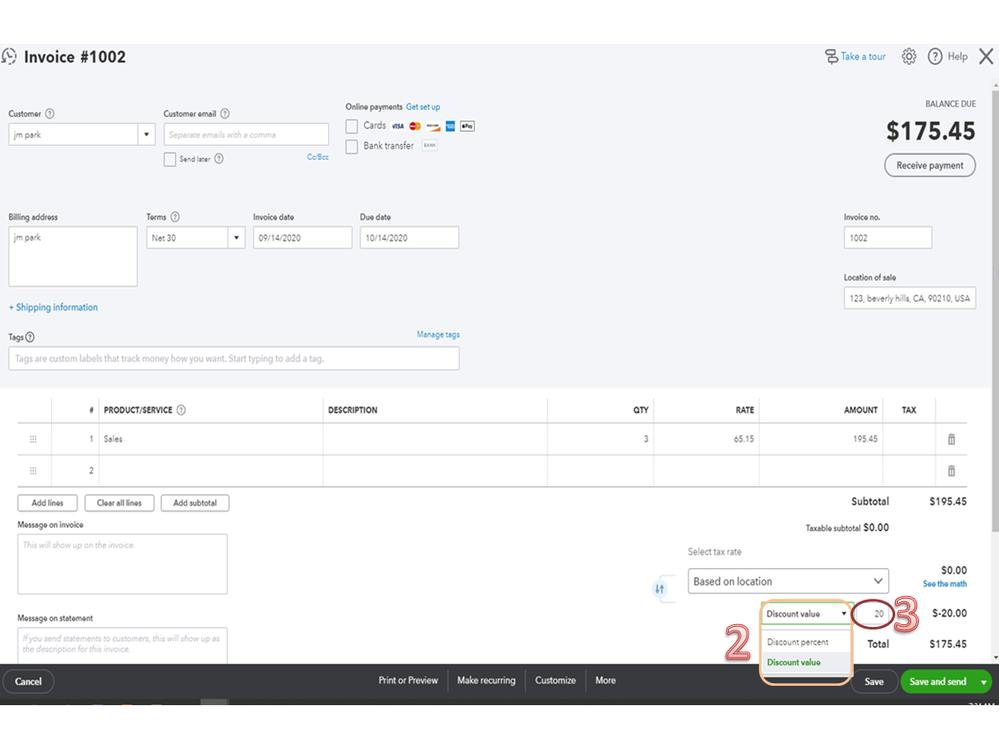Open the invoice history clock icon
The width and height of the screenshot is (999, 749).
tap(9, 57)
